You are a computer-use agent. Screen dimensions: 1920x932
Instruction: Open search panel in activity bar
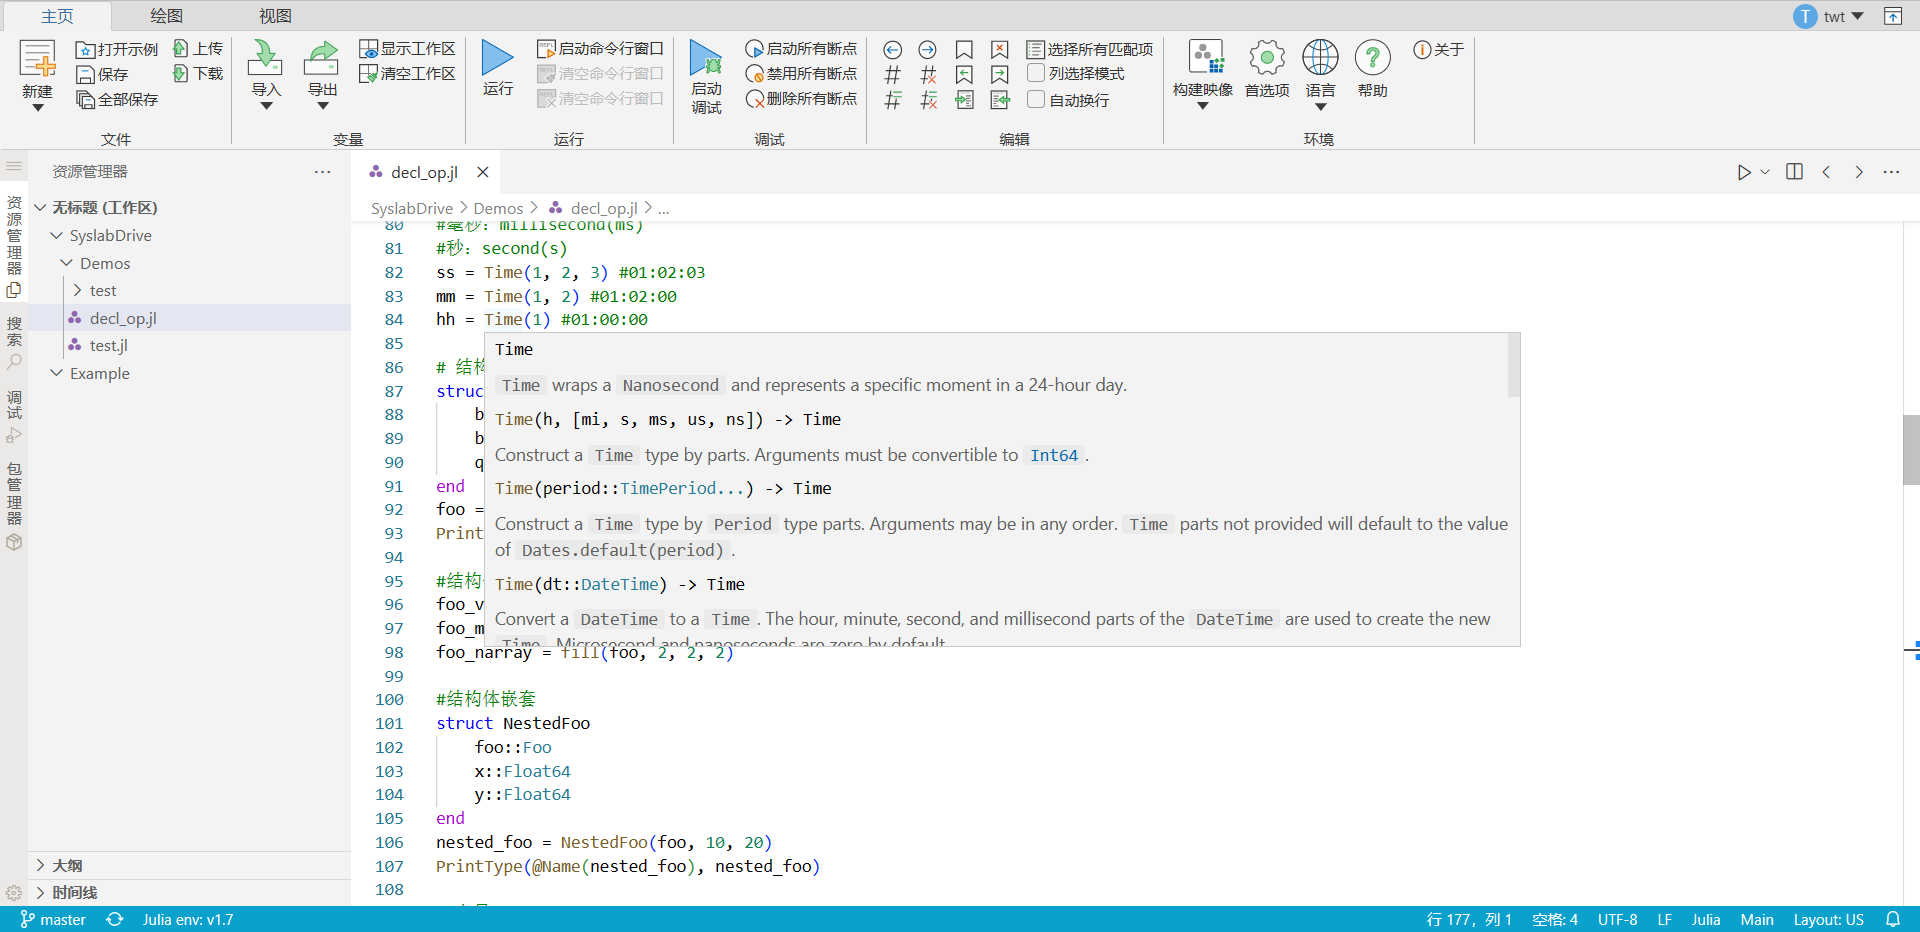coord(14,342)
